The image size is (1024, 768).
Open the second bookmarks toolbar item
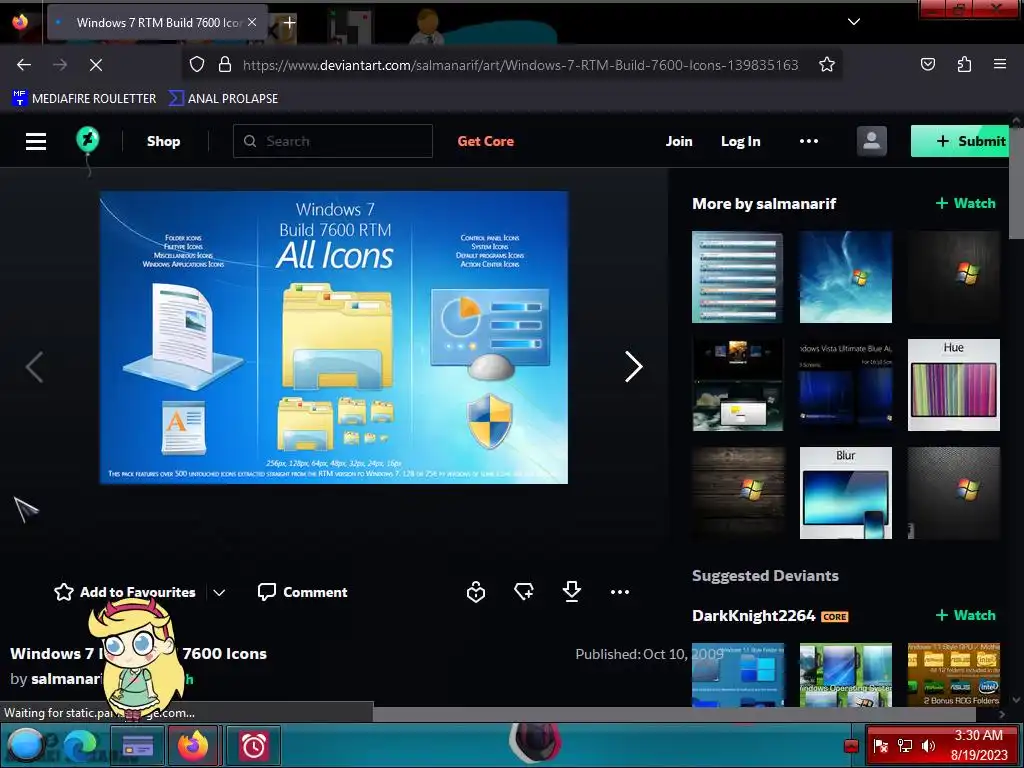coord(223,99)
